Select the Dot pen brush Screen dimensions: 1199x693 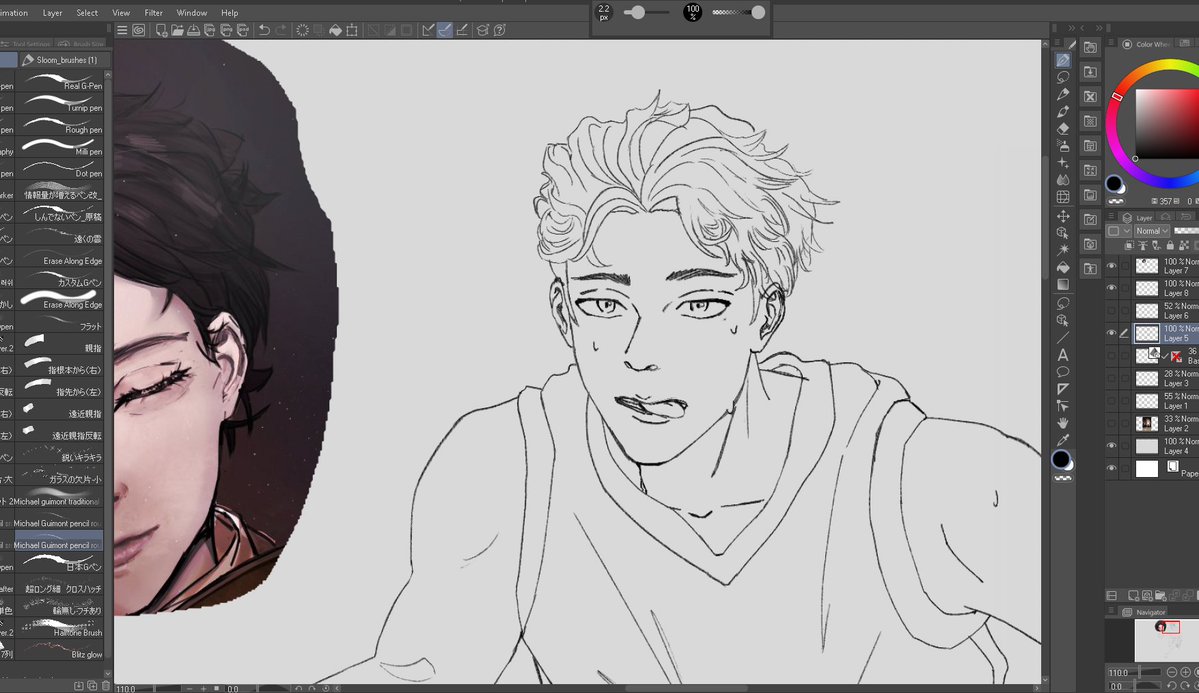(60, 169)
